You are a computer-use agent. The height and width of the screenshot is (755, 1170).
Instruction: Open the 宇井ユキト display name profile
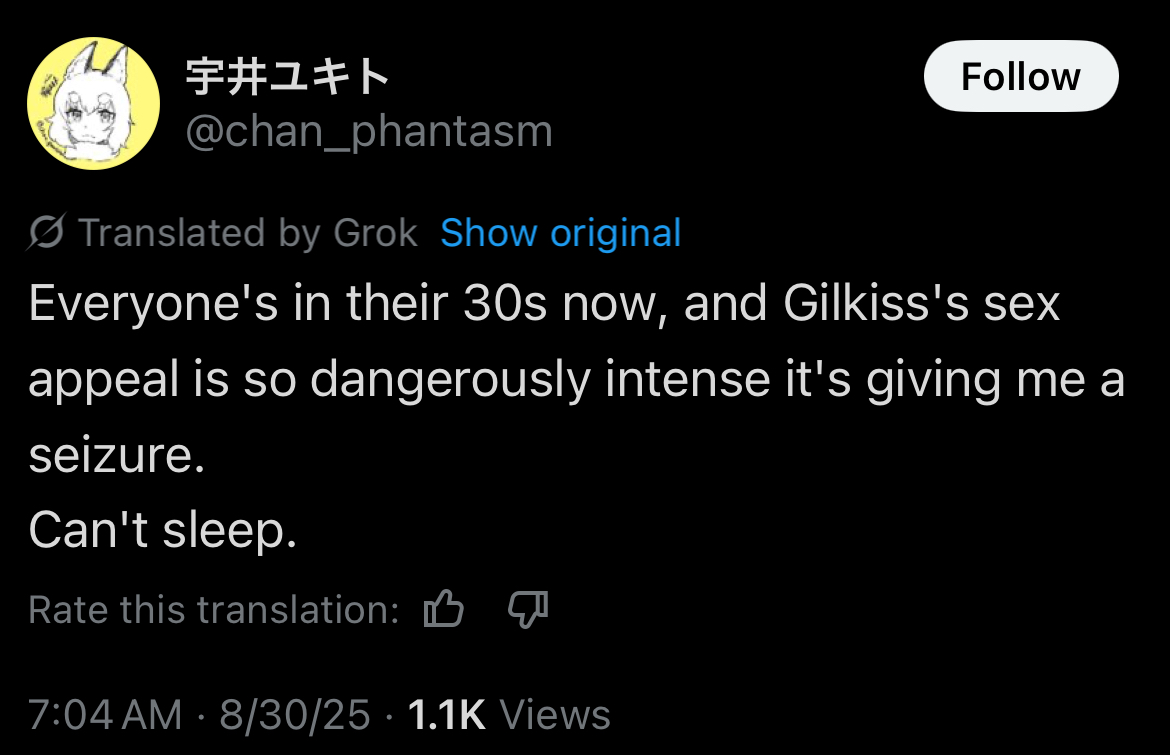[x=288, y=76]
